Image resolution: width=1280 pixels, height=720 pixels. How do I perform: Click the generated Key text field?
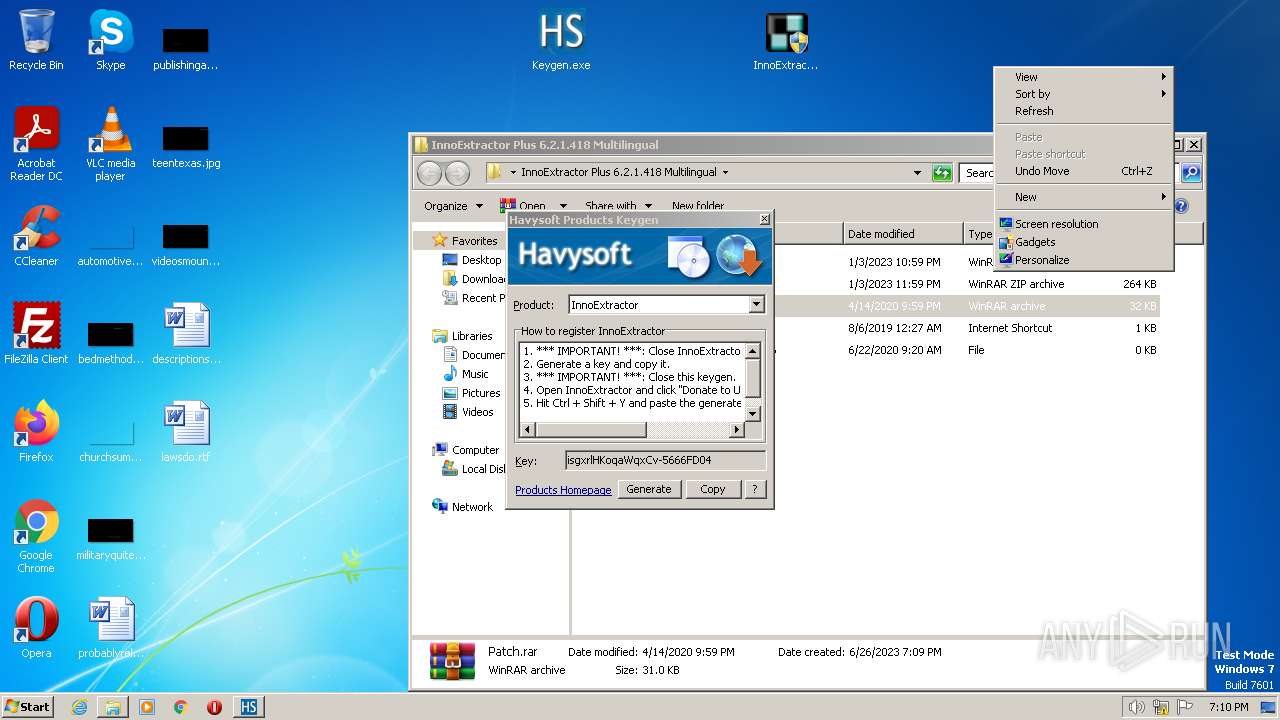tap(665, 461)
